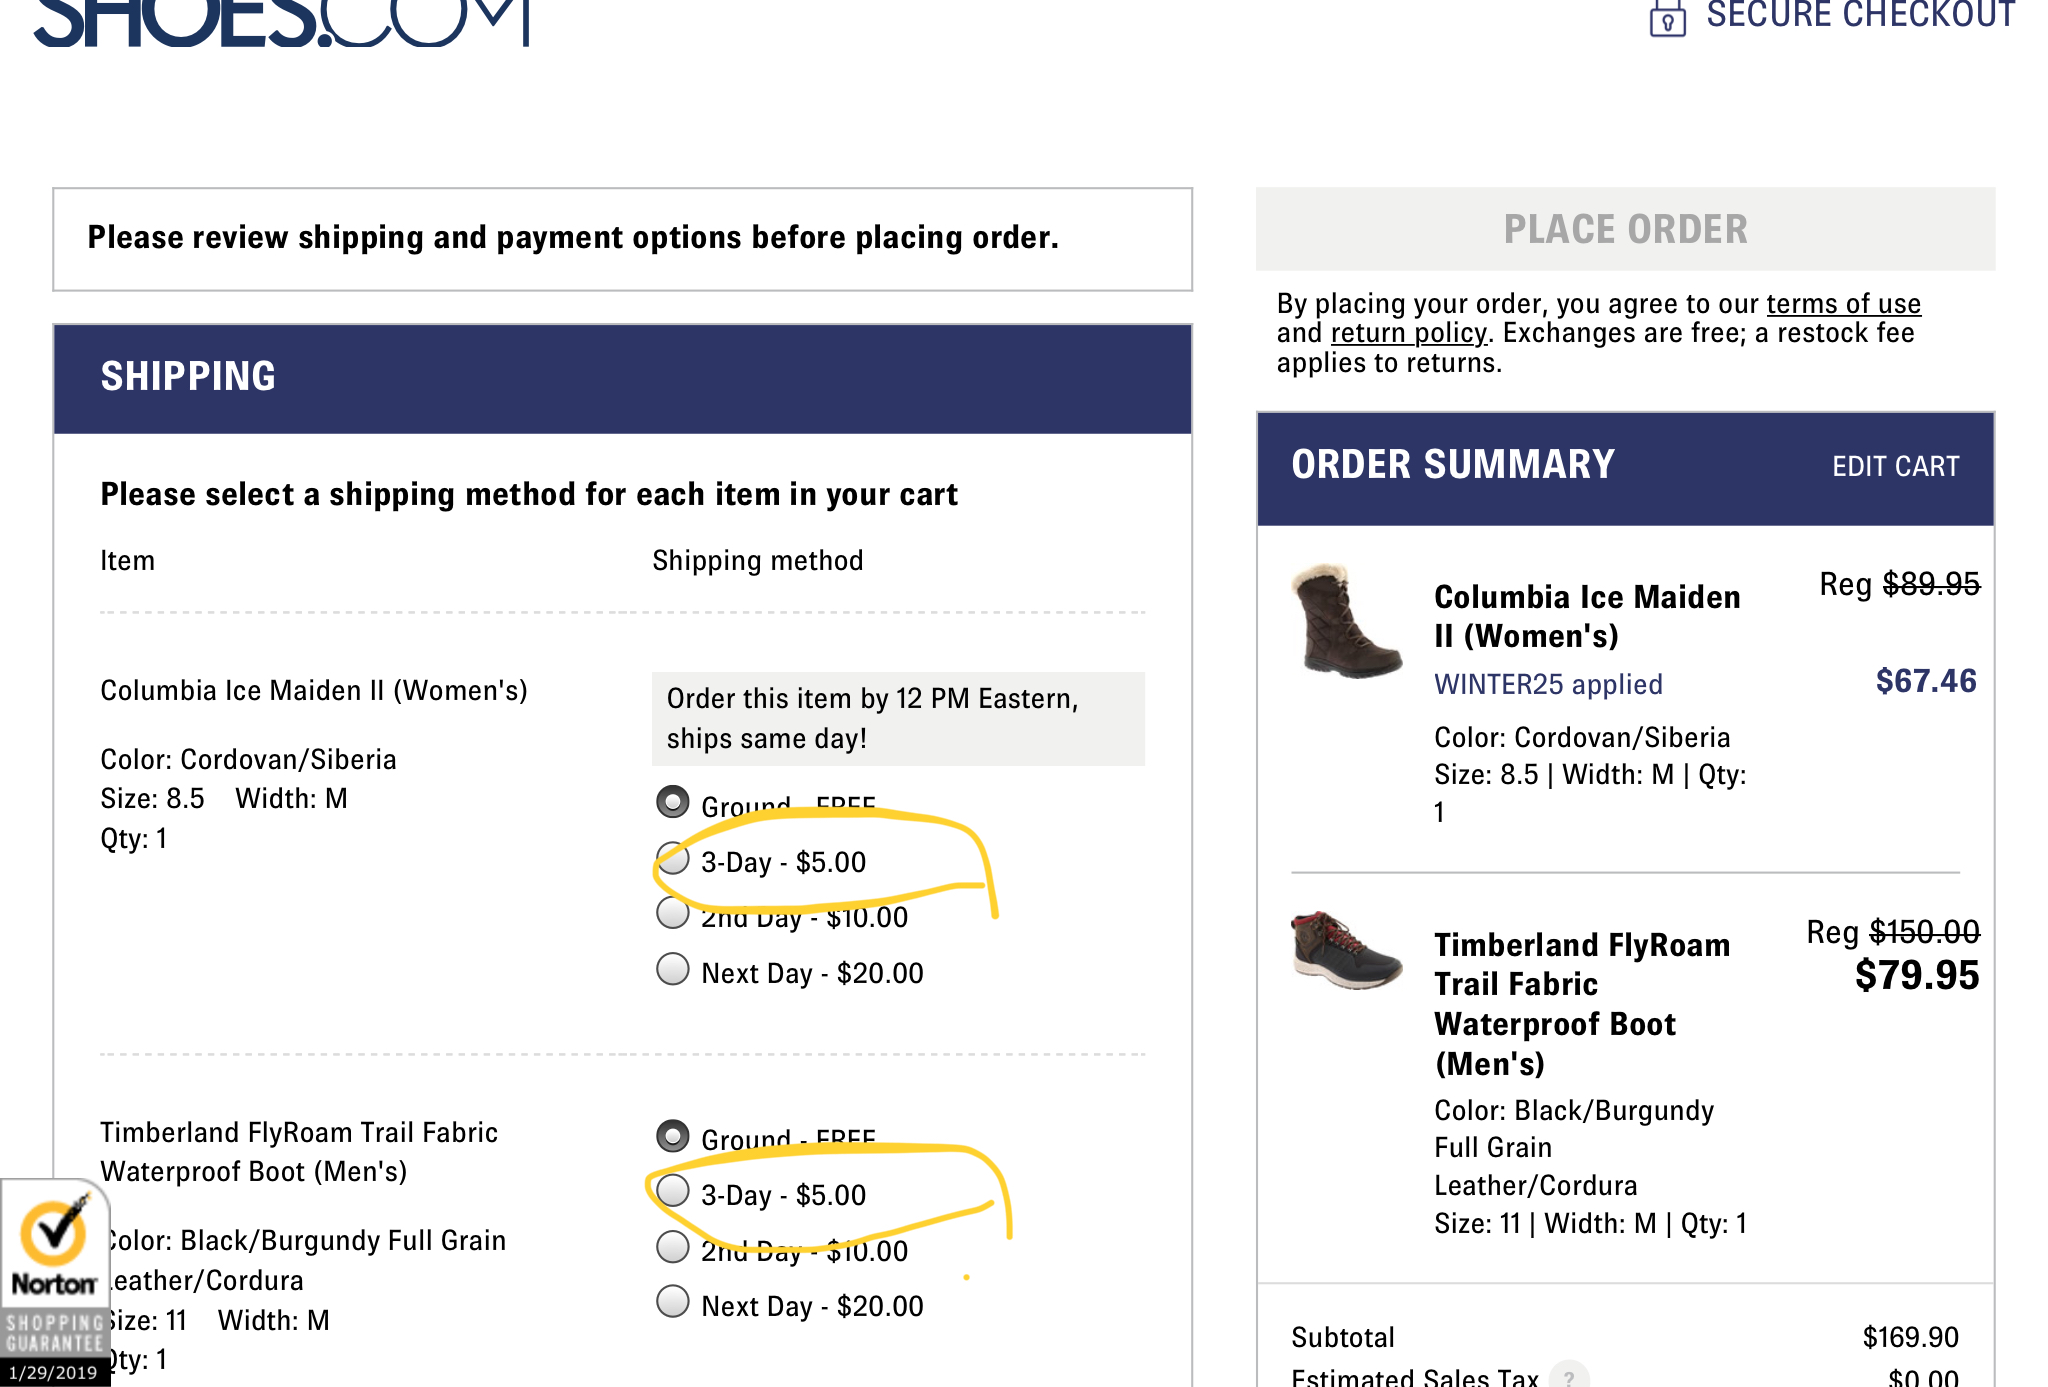The width and height of the screenshot is (2048, 1387).
Task: Click the Shoes.com logo
Action: point(280,22)
